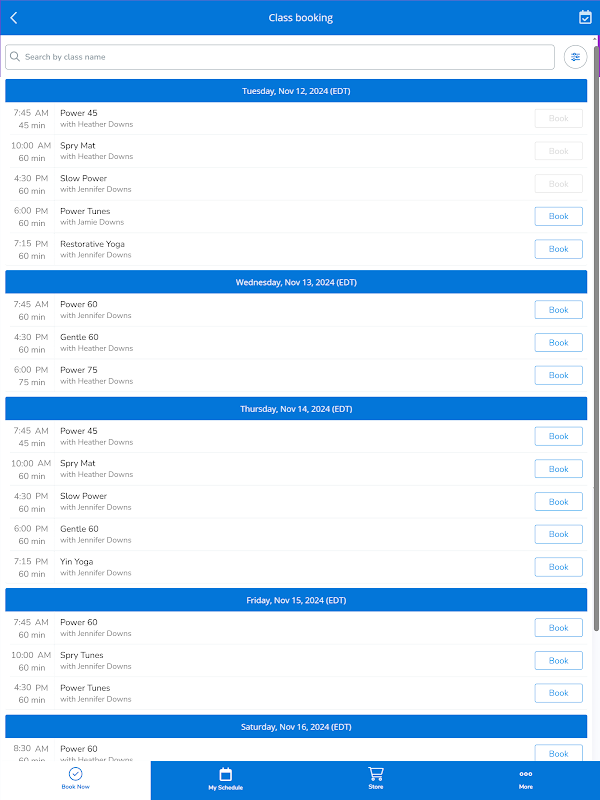
Task: Book Friday's Spry Tunes class
Action: pyautogui.click(x=558, y=660)
